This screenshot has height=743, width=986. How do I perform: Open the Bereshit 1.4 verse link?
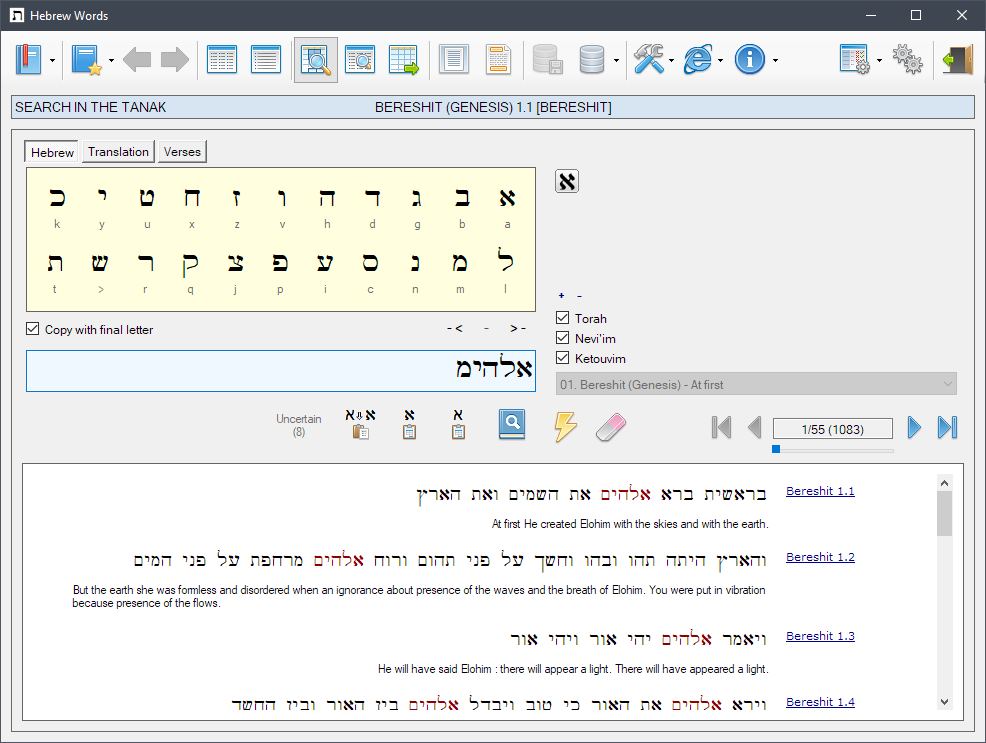click(x=820, y=702)
